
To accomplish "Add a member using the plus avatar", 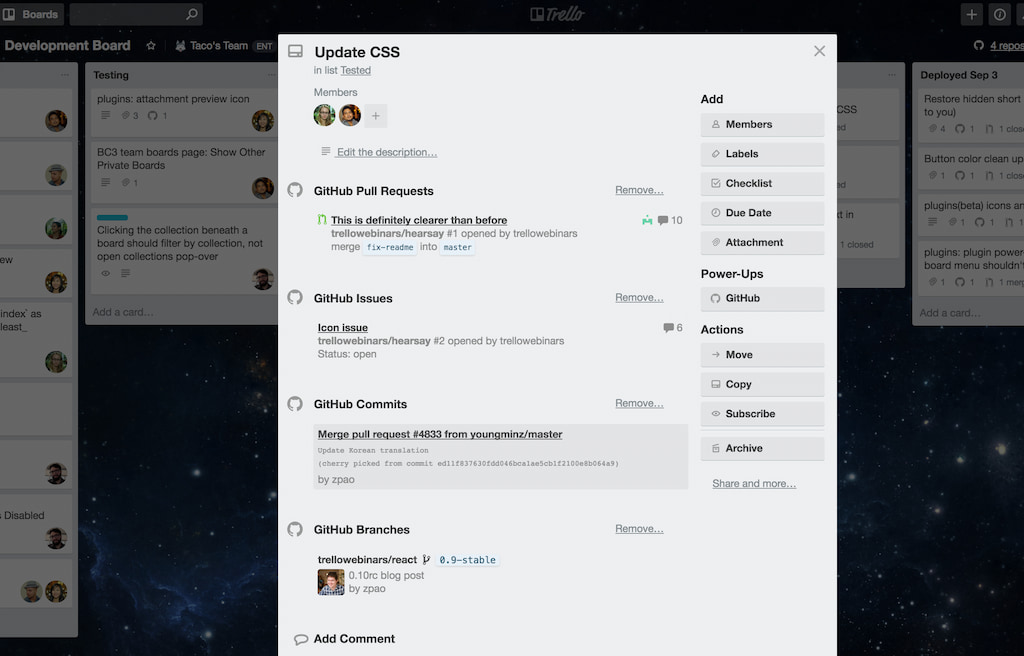I will point(376,115).
